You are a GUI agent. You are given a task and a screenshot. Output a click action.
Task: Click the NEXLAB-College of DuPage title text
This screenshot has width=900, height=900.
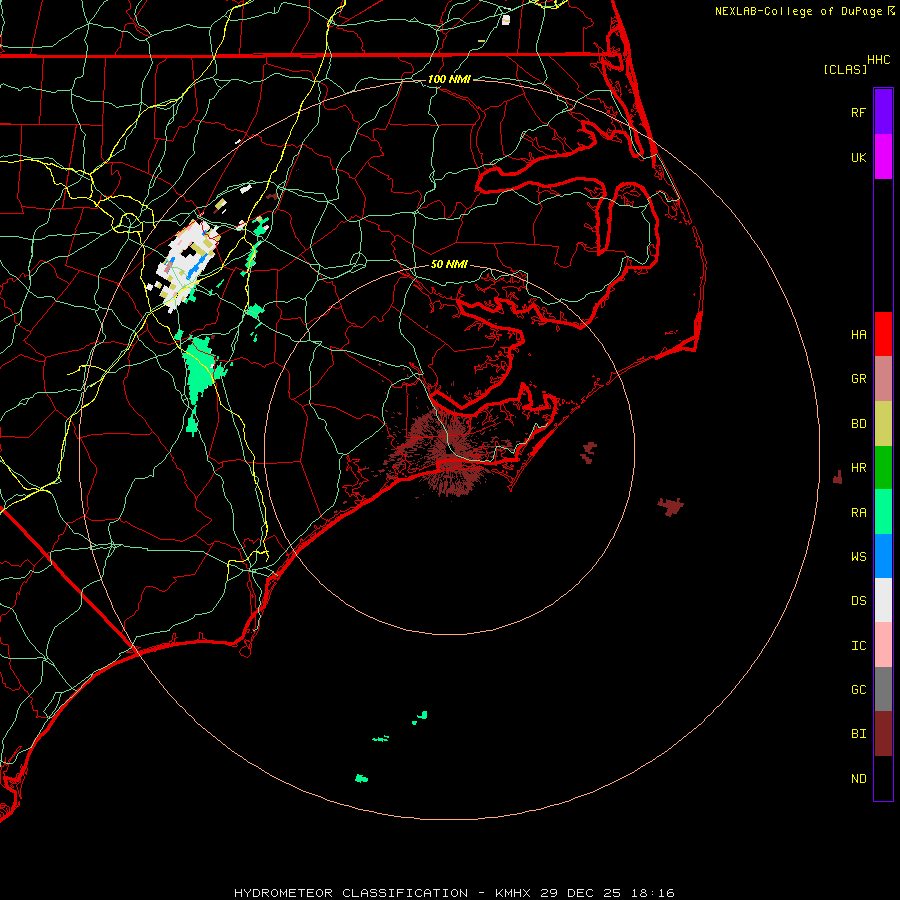tap(798, 11)
